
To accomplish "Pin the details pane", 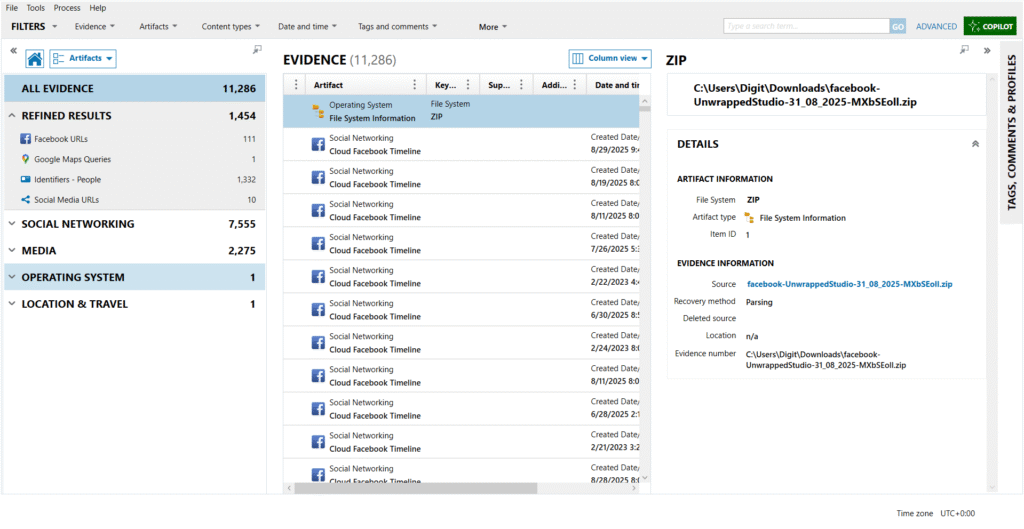I will (x=965, y=50).
